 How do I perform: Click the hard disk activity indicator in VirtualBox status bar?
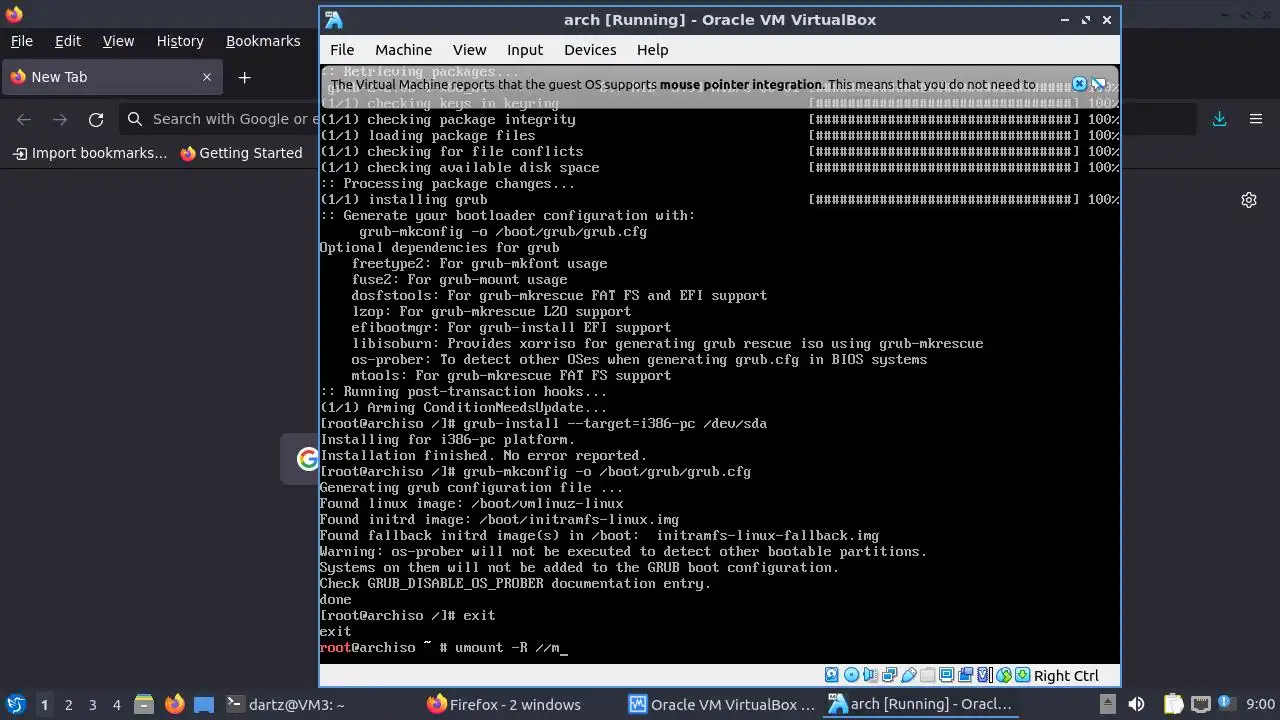[x=831, y=675]
